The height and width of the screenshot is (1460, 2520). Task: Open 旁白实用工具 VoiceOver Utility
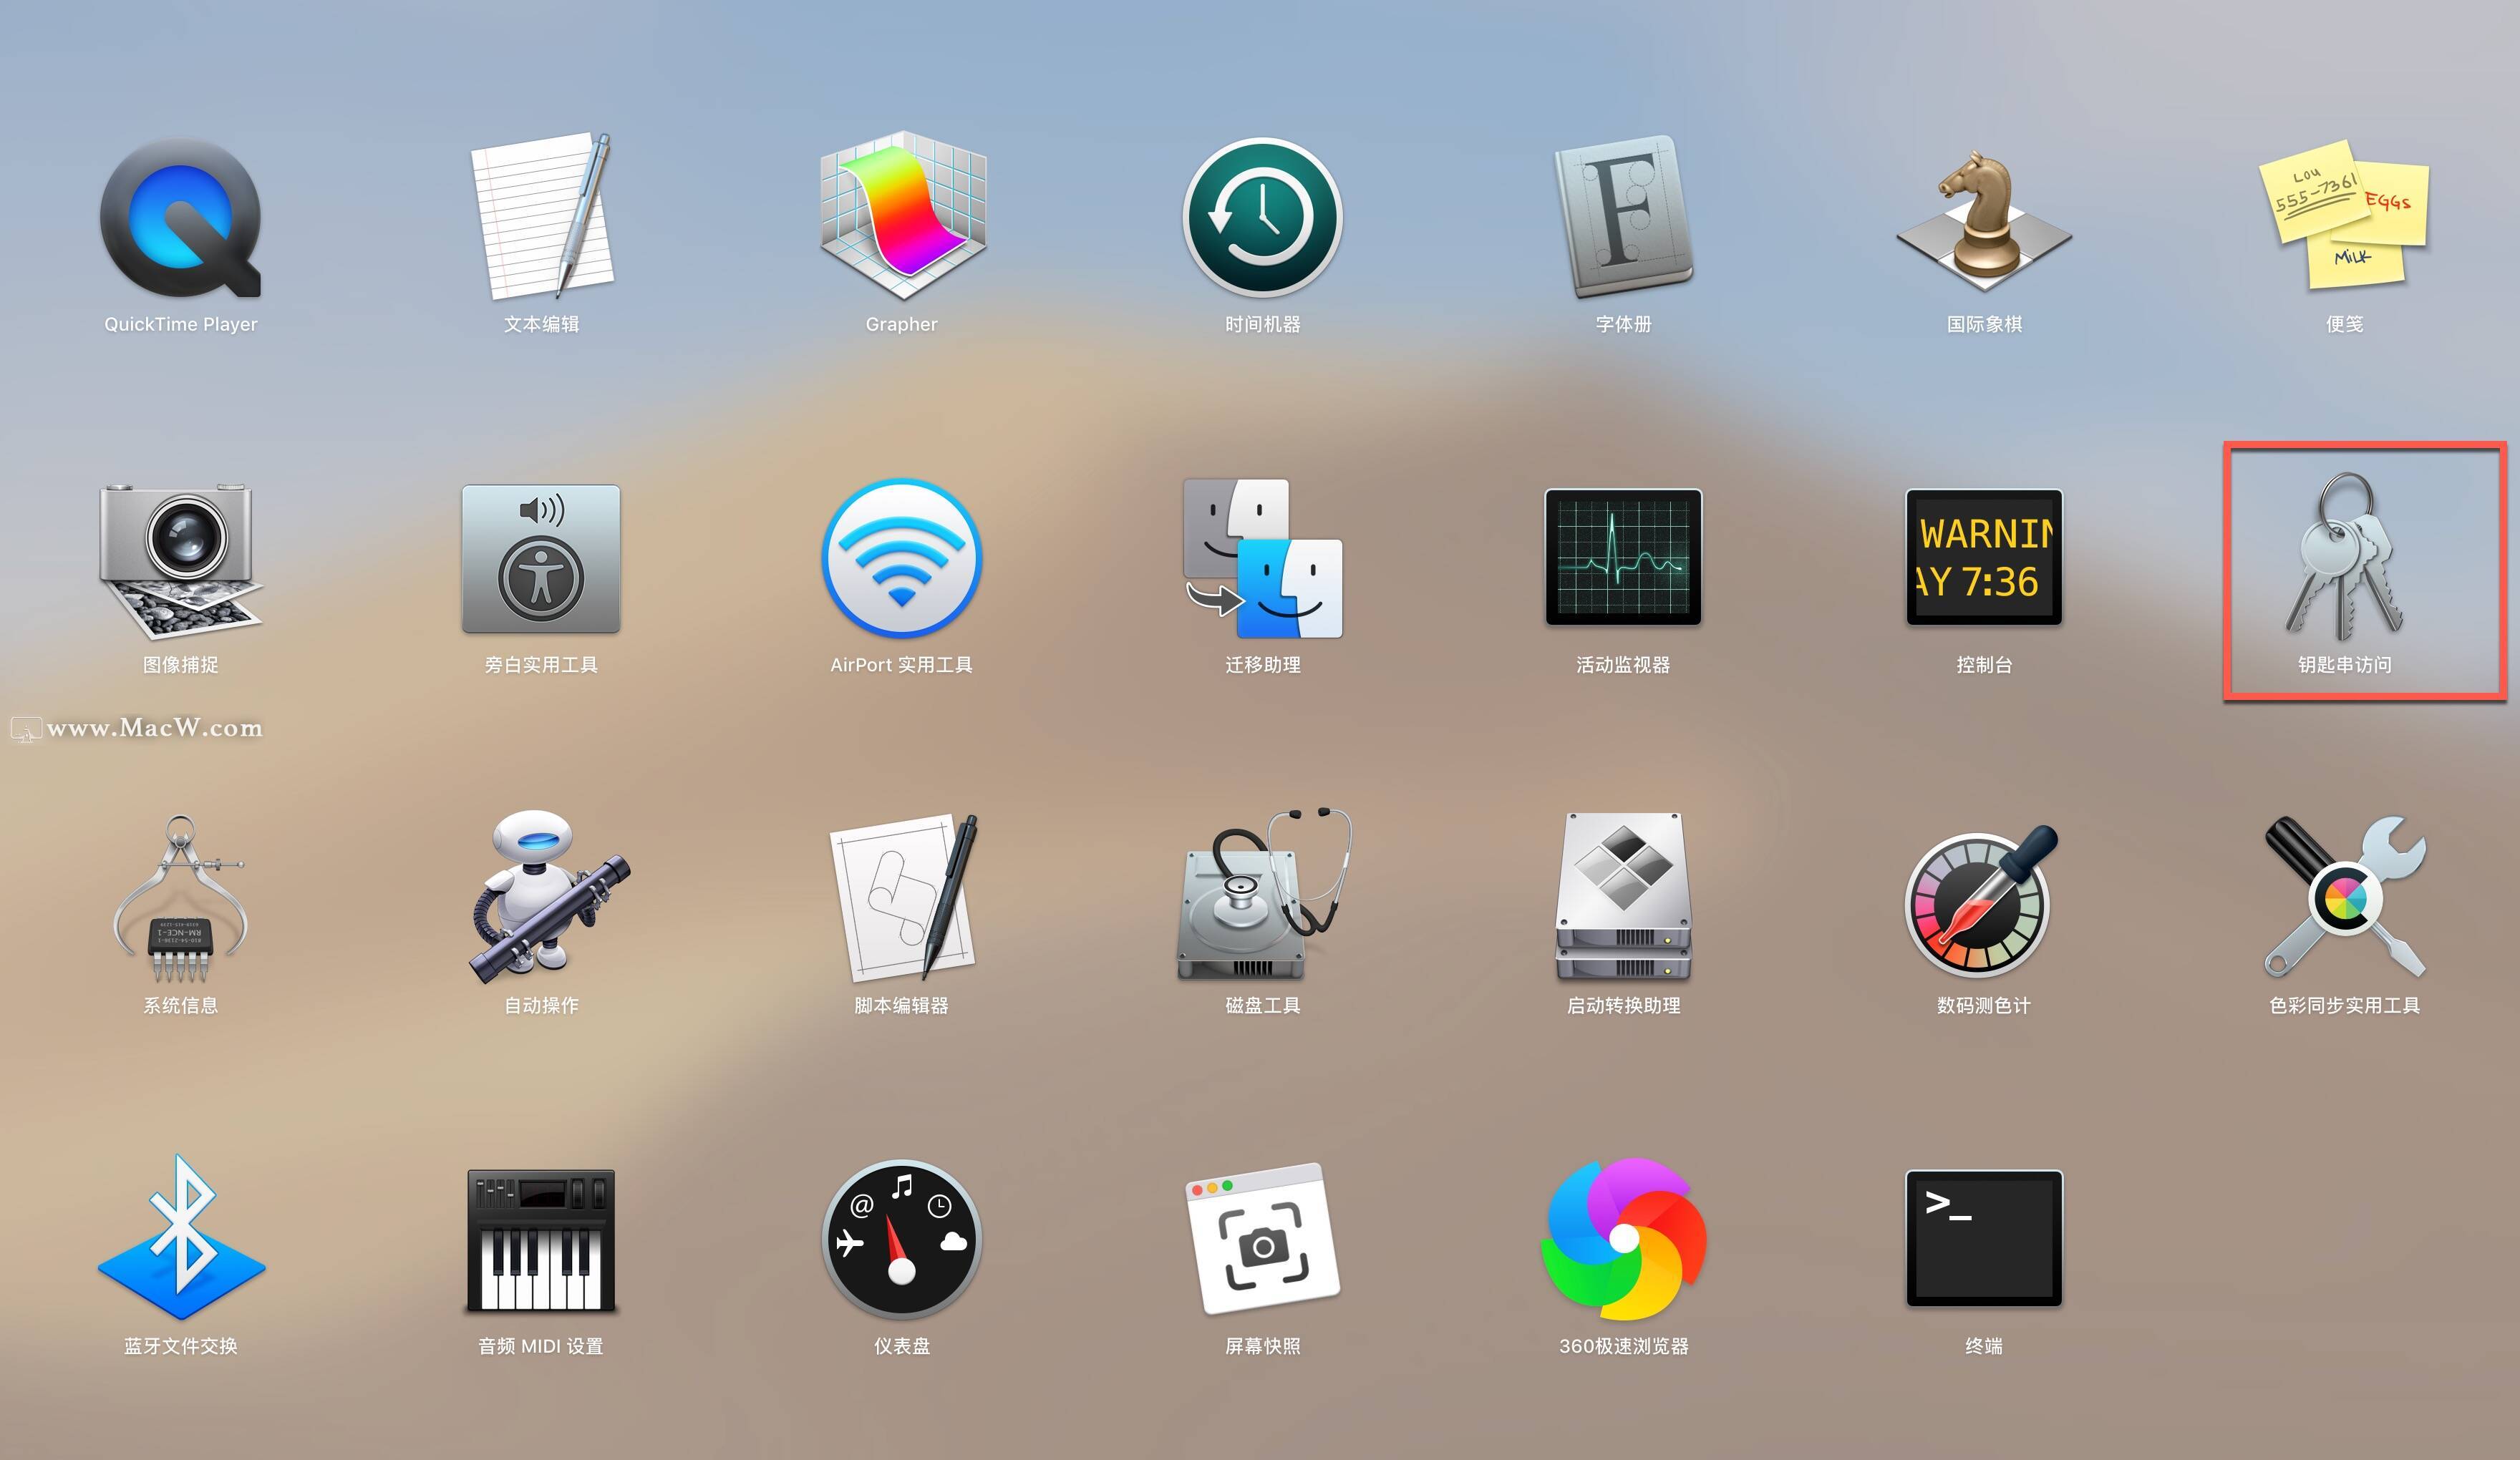click(541, 559)
